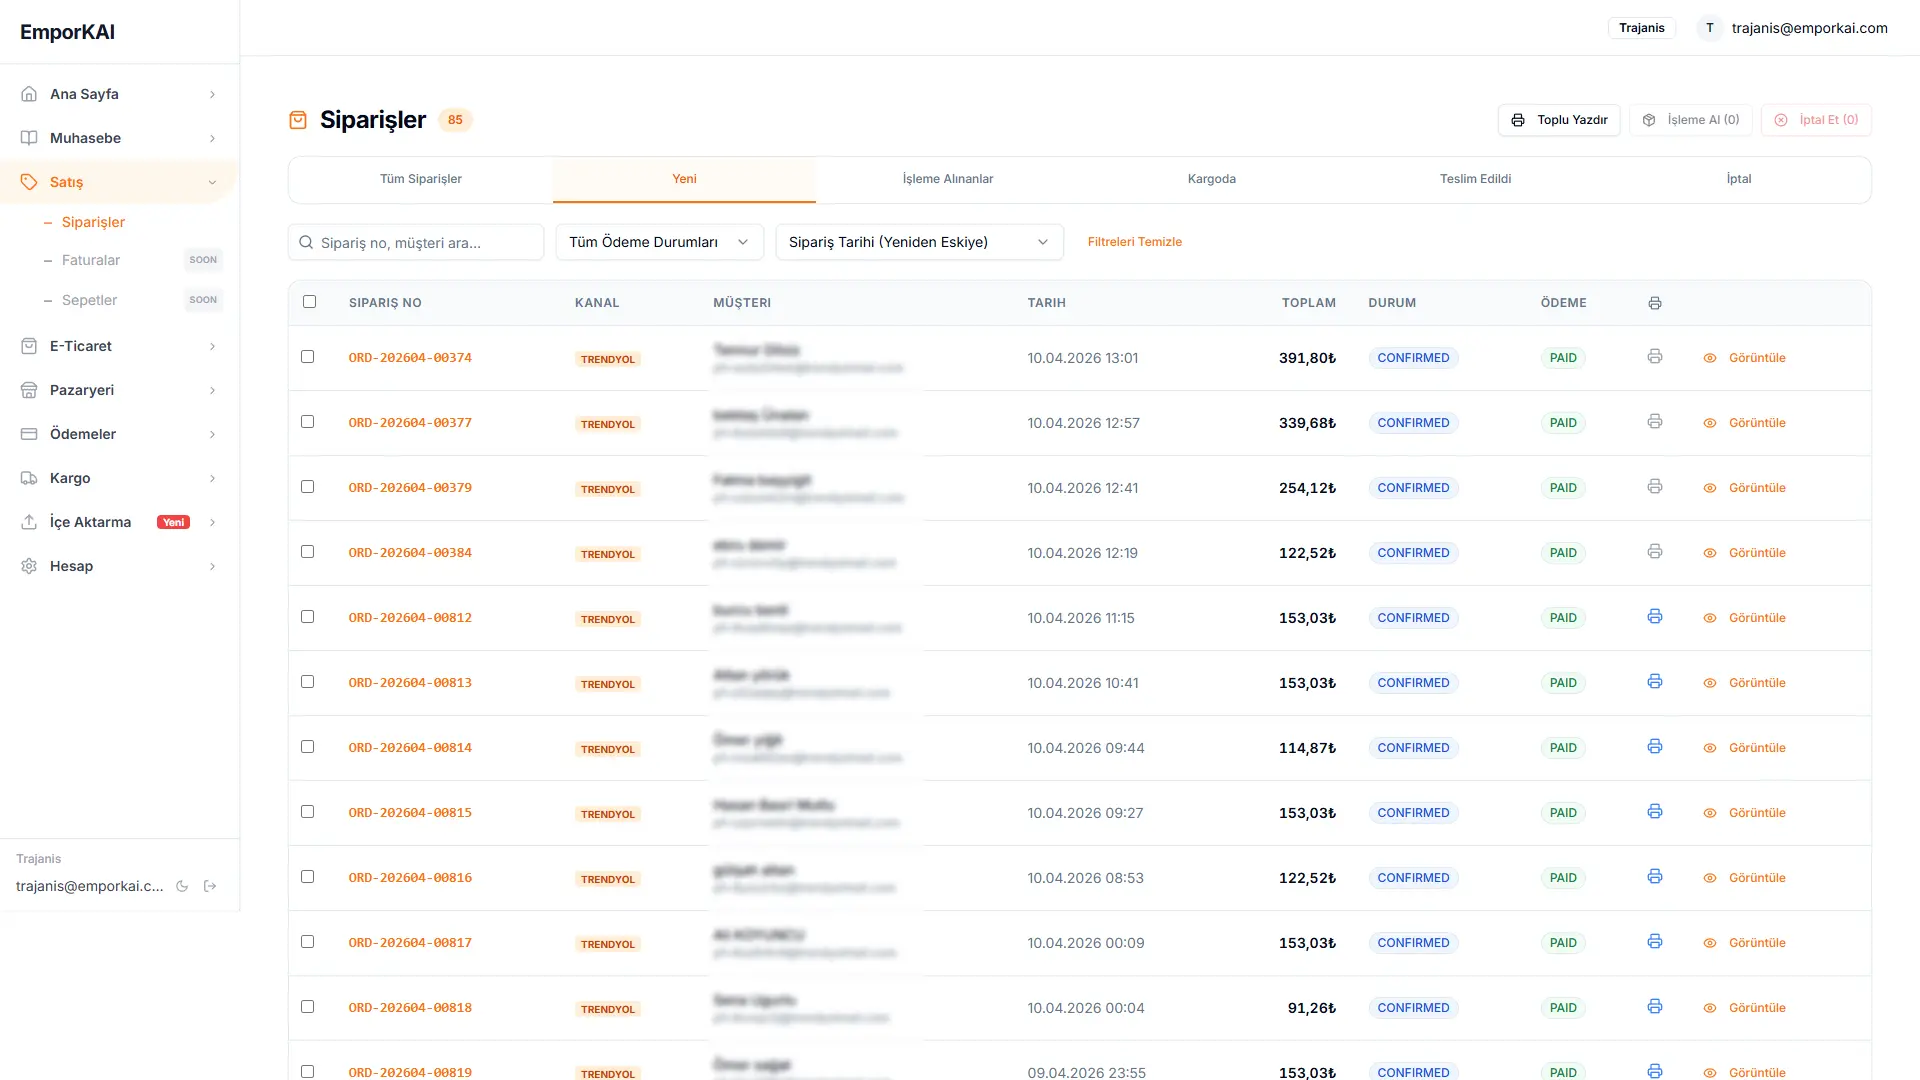Open the Sipariş Tarihi sort dropdown
Screen dimensions: 1920x1080
point(919,242)
